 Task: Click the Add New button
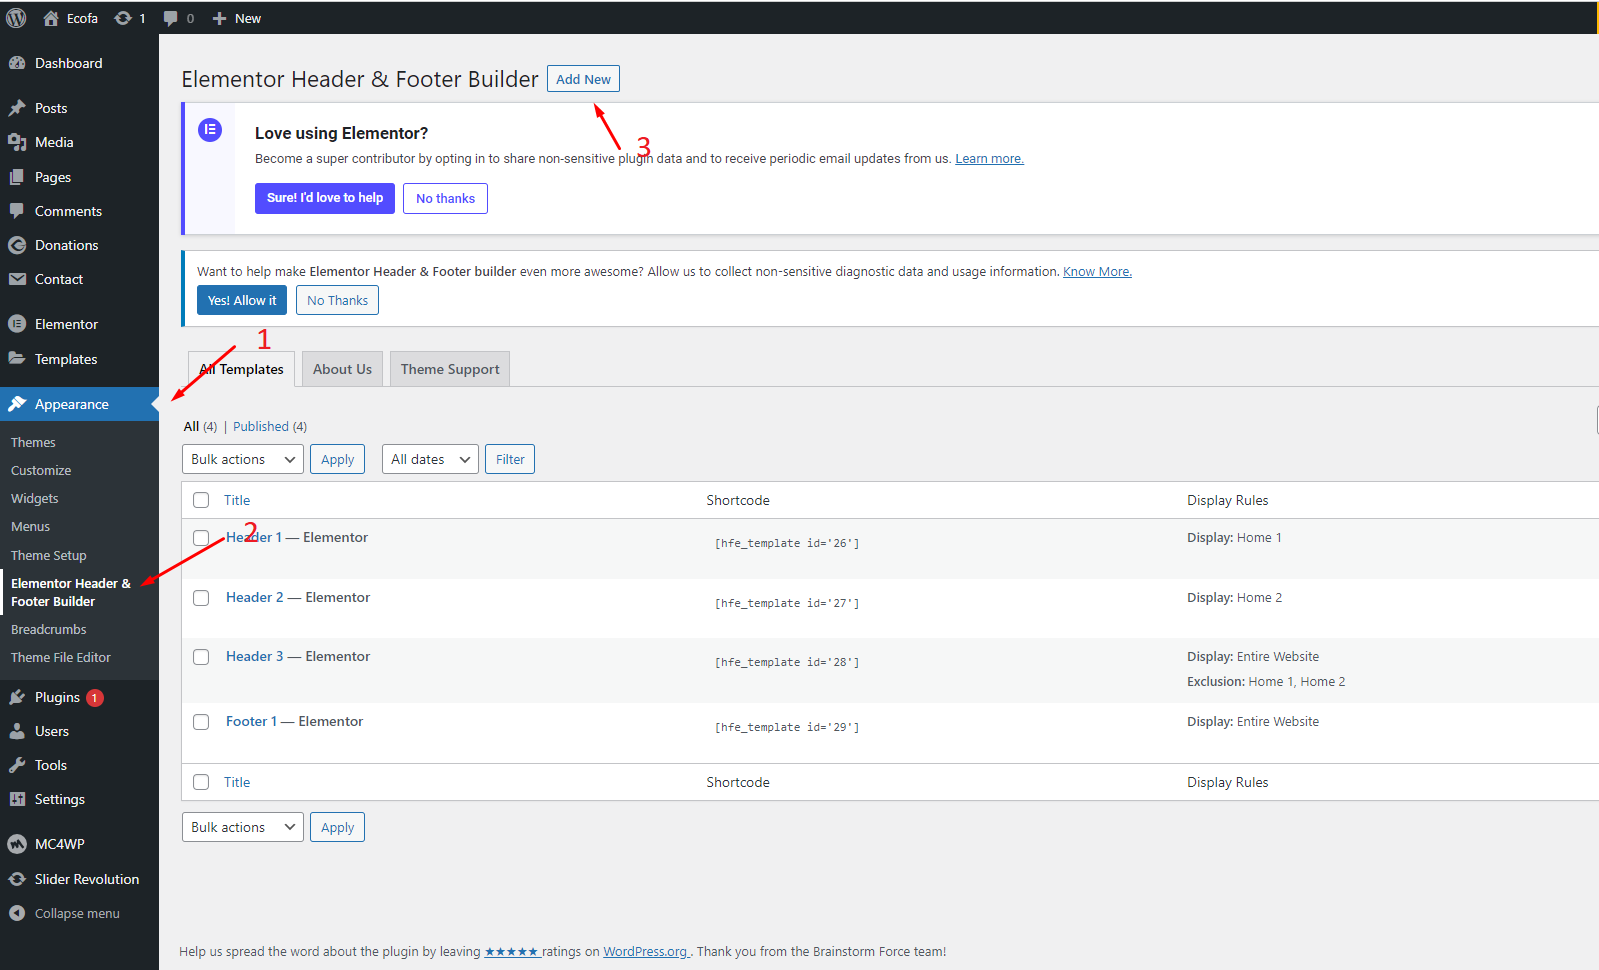[583, 79]
